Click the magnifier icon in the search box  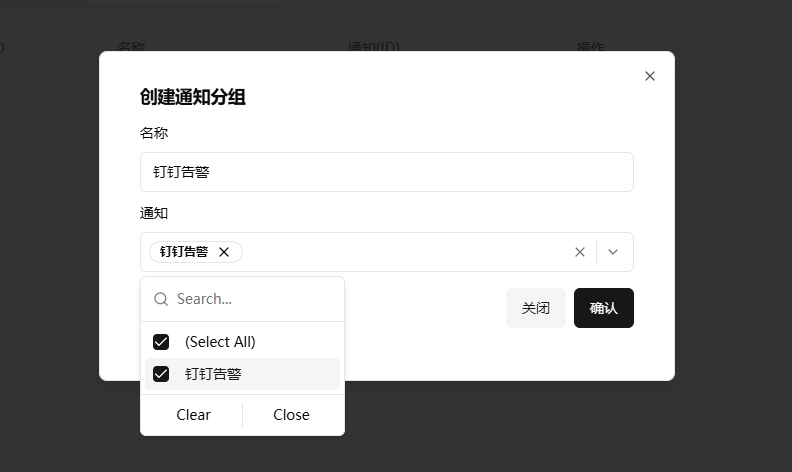[161, 299]
